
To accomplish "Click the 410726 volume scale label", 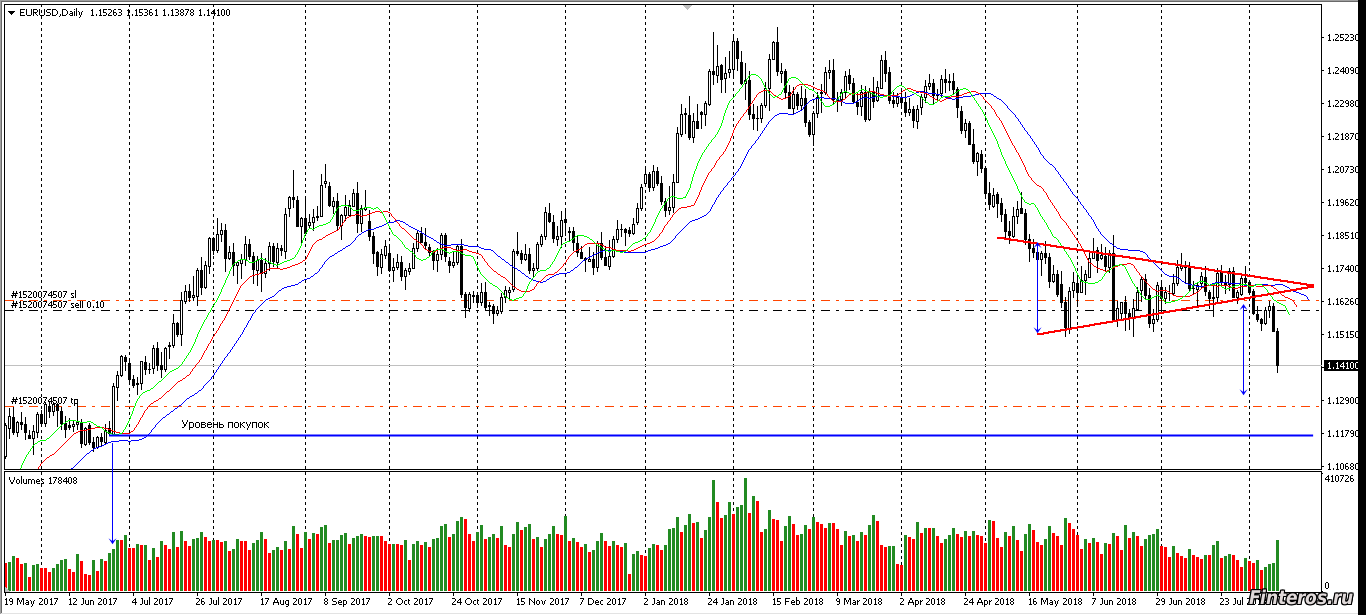I will [x=1339, y=480].
